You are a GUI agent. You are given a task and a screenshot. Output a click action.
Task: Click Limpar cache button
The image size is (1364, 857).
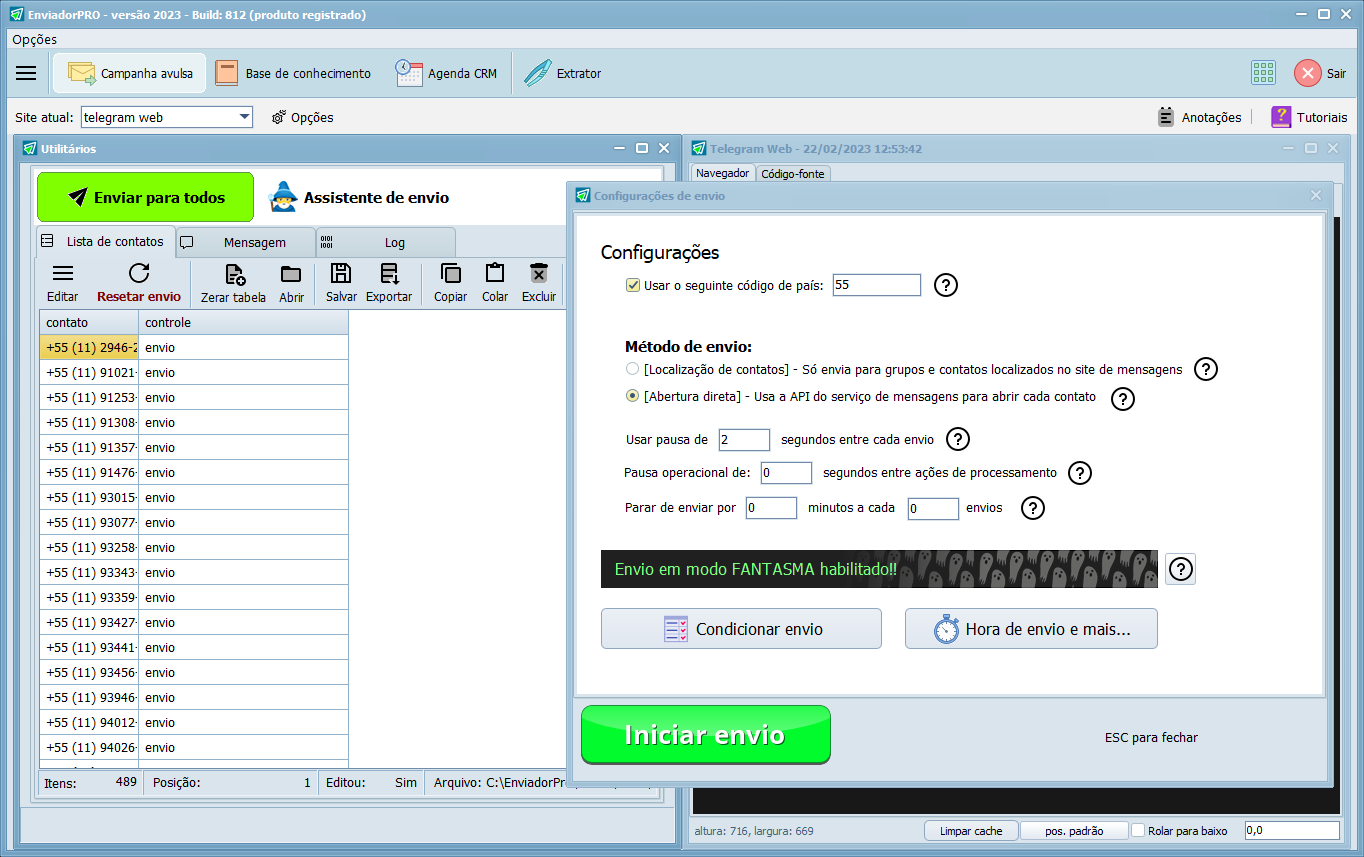tap(971, 831)
